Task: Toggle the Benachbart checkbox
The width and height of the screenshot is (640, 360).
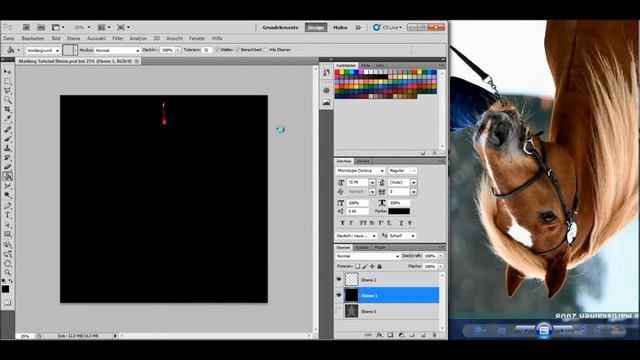Action: (238, 50)
